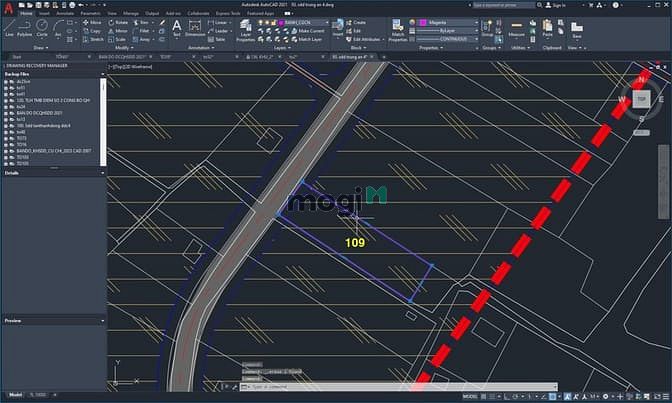Click the magenta color swatch in Properties
Image resolution: width=672 pixels, height=403 pixels.
(423, 22)
